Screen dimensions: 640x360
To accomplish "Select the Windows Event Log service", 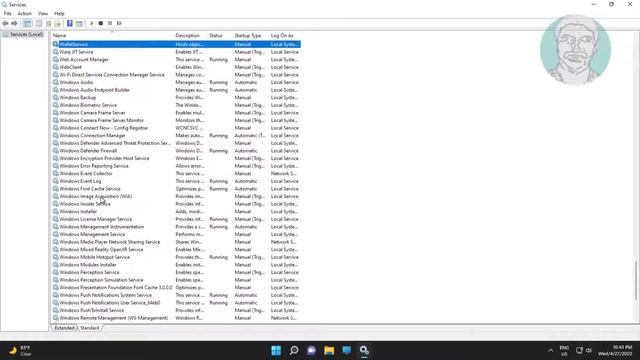I will (176, 181).
